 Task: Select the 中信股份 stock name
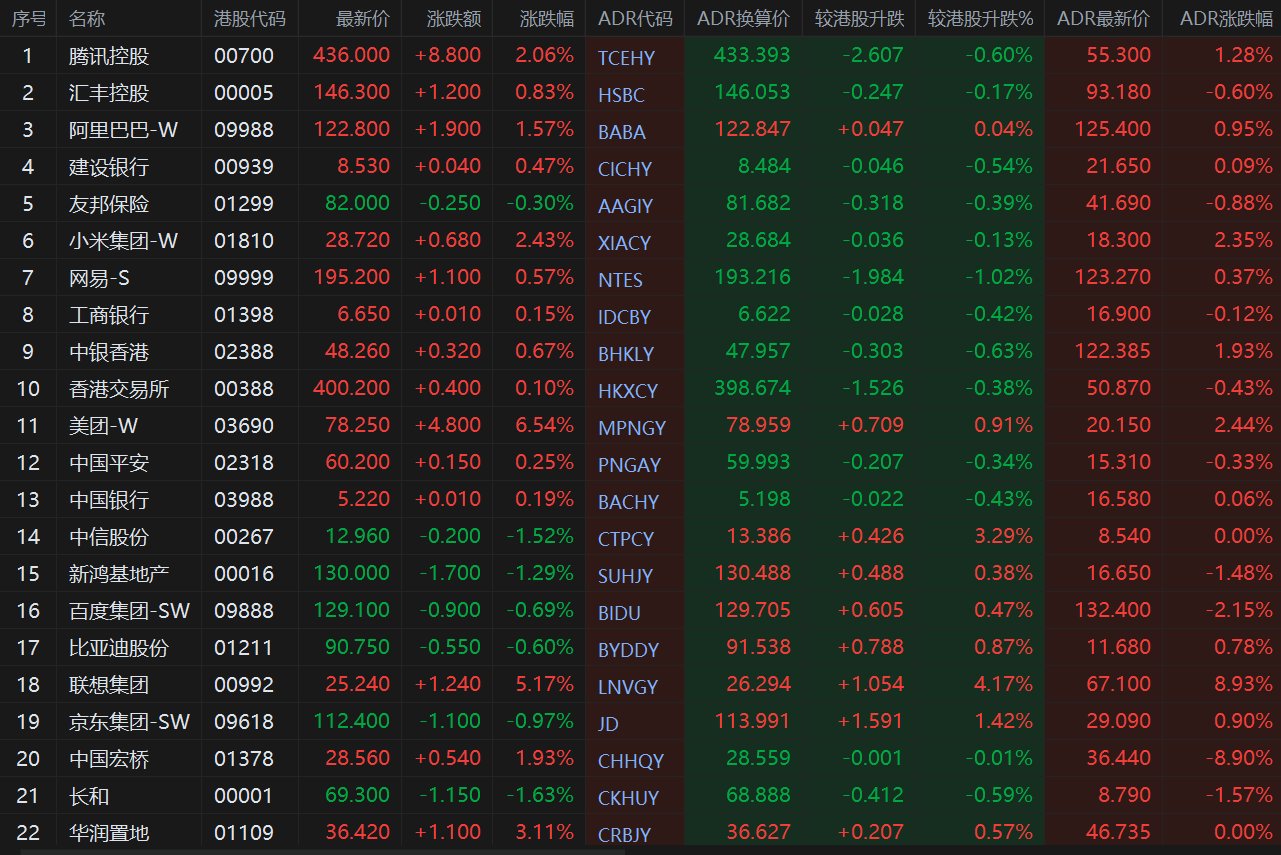click(x=110, y=537)
